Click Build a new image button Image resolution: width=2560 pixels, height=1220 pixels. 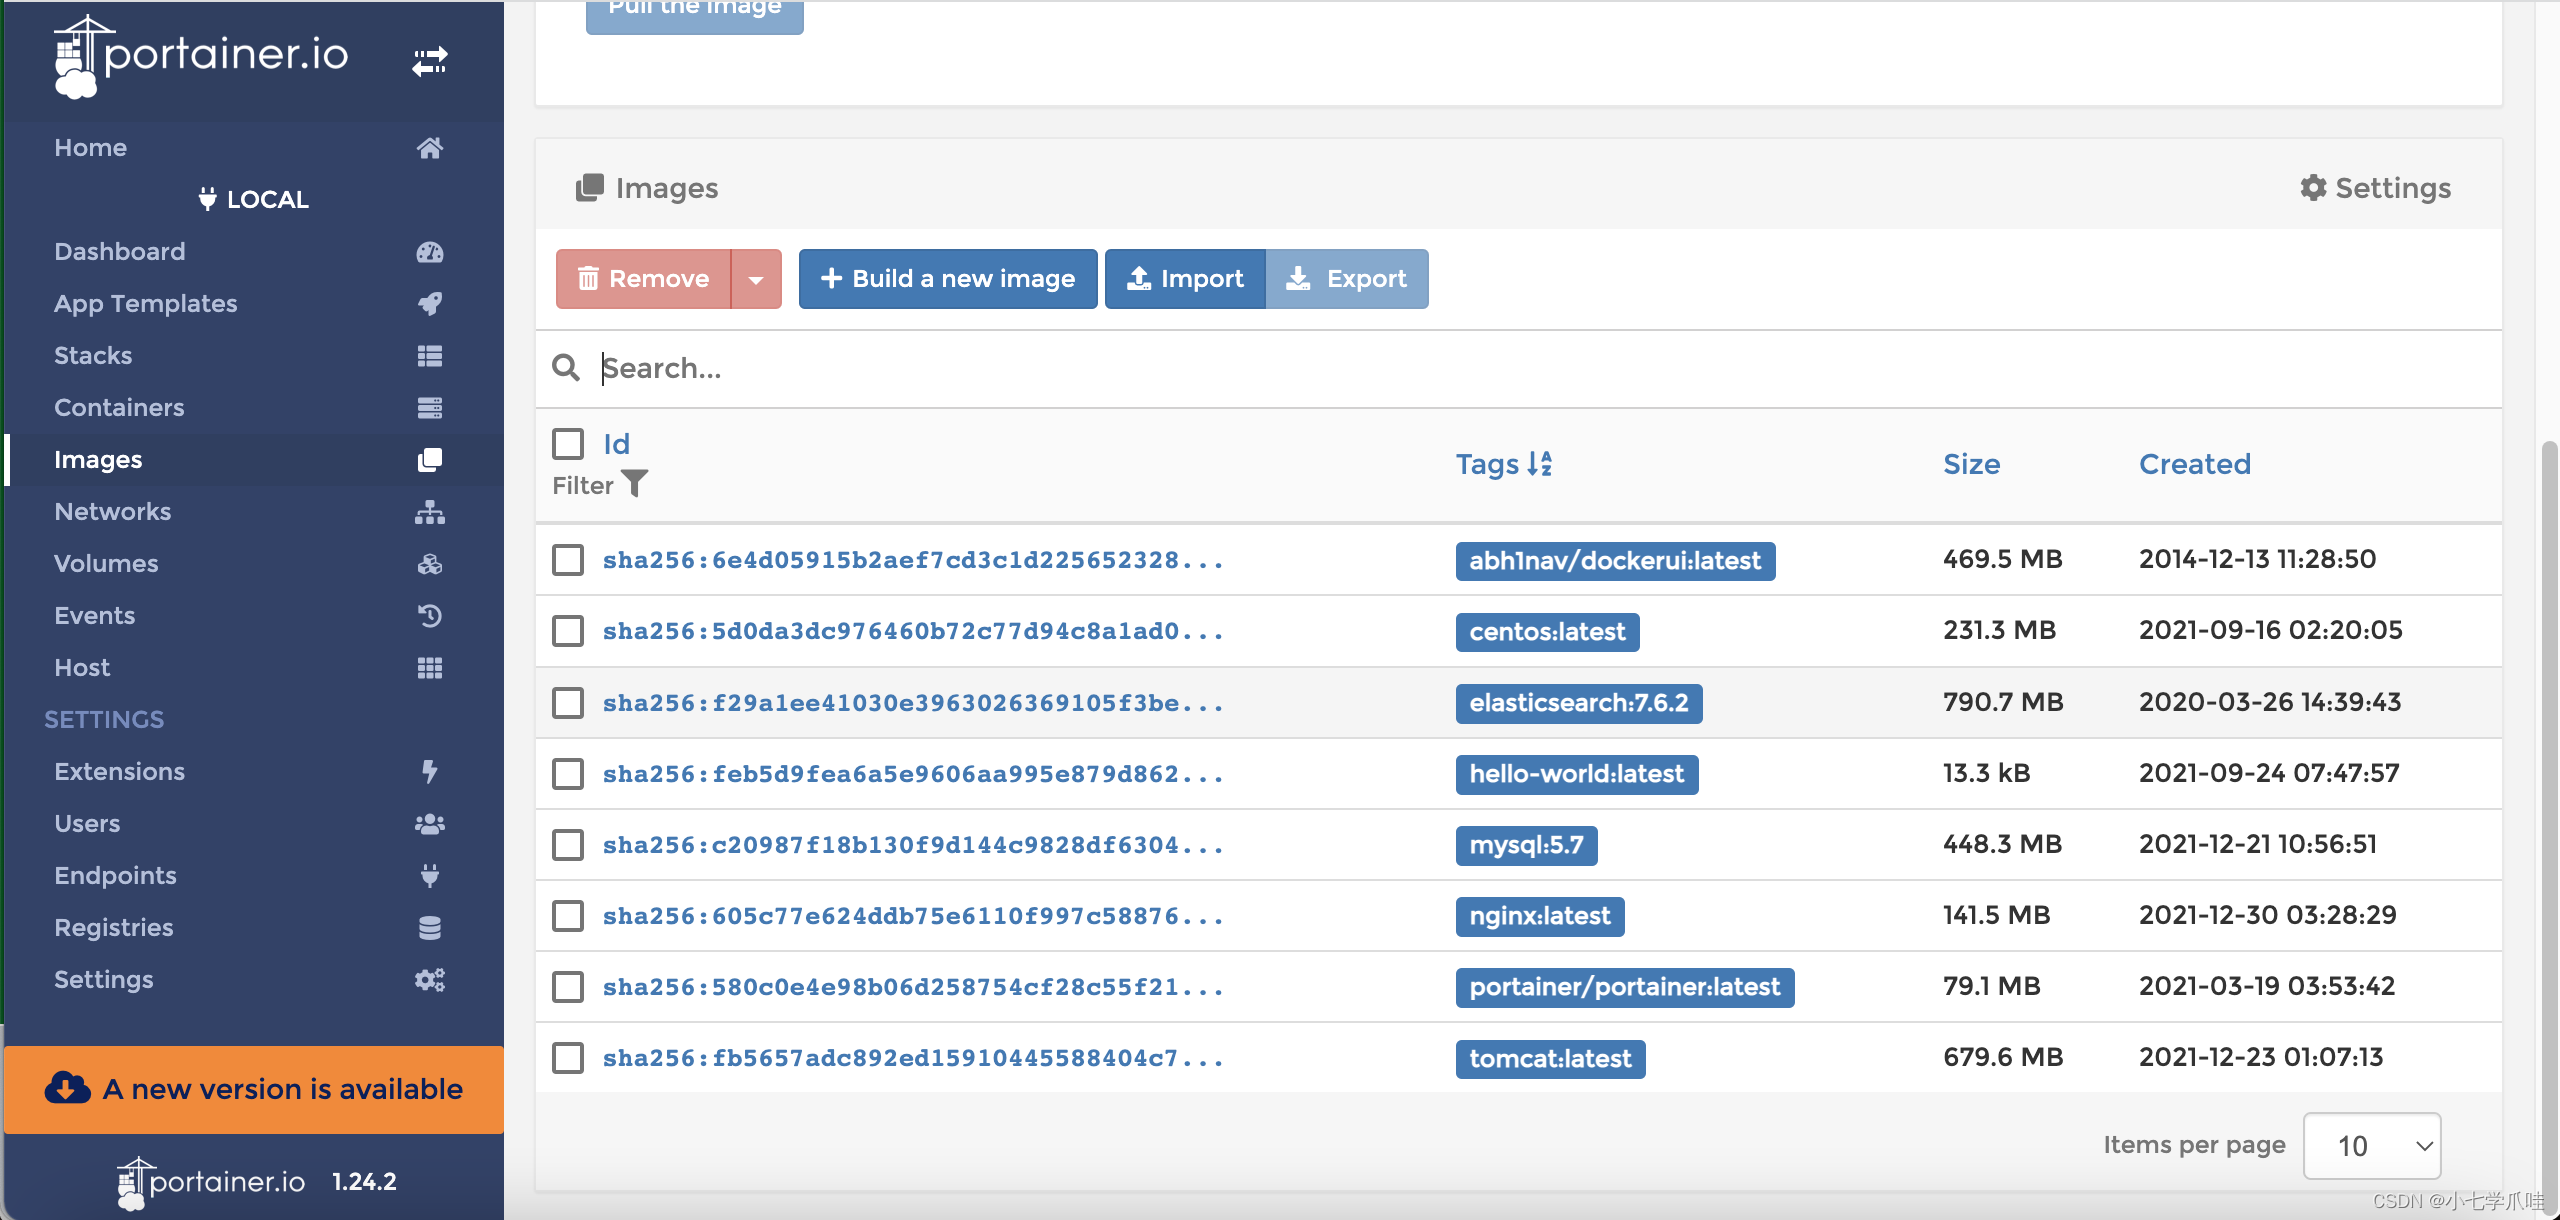[x=947, y=278]
